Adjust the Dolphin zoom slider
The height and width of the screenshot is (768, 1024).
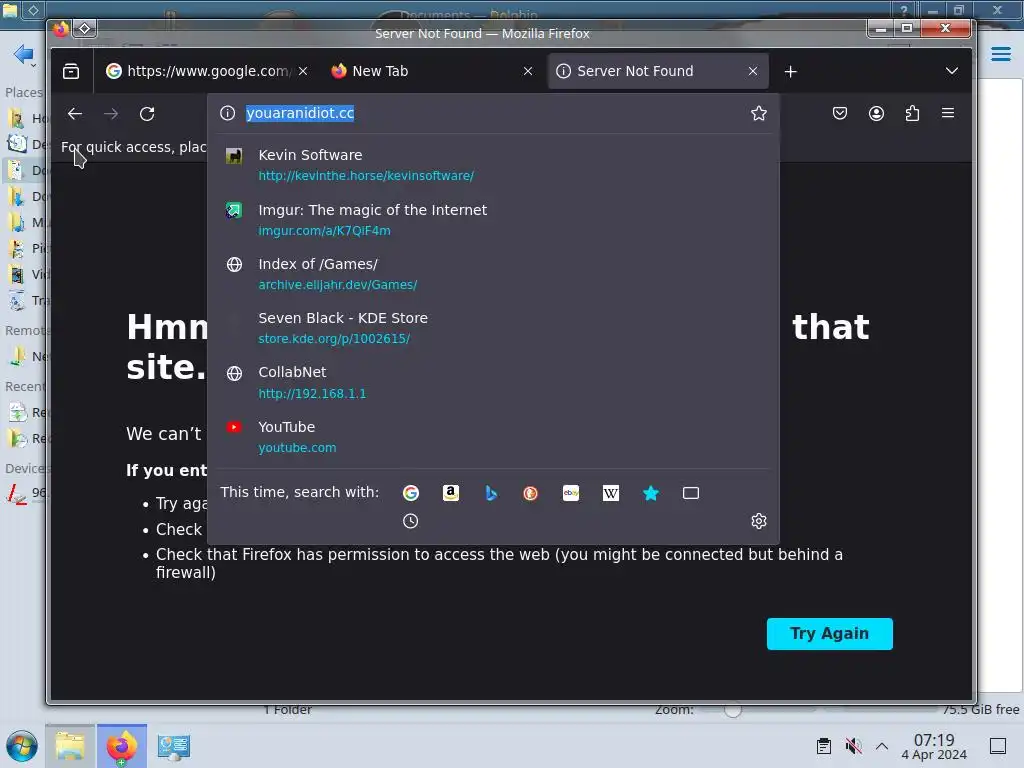pos(732,709)
